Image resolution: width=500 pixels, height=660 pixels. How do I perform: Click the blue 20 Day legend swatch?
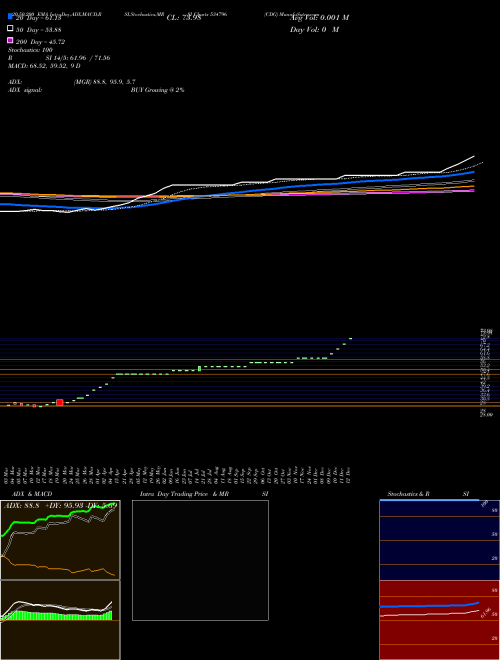click(x=10, y=16)
